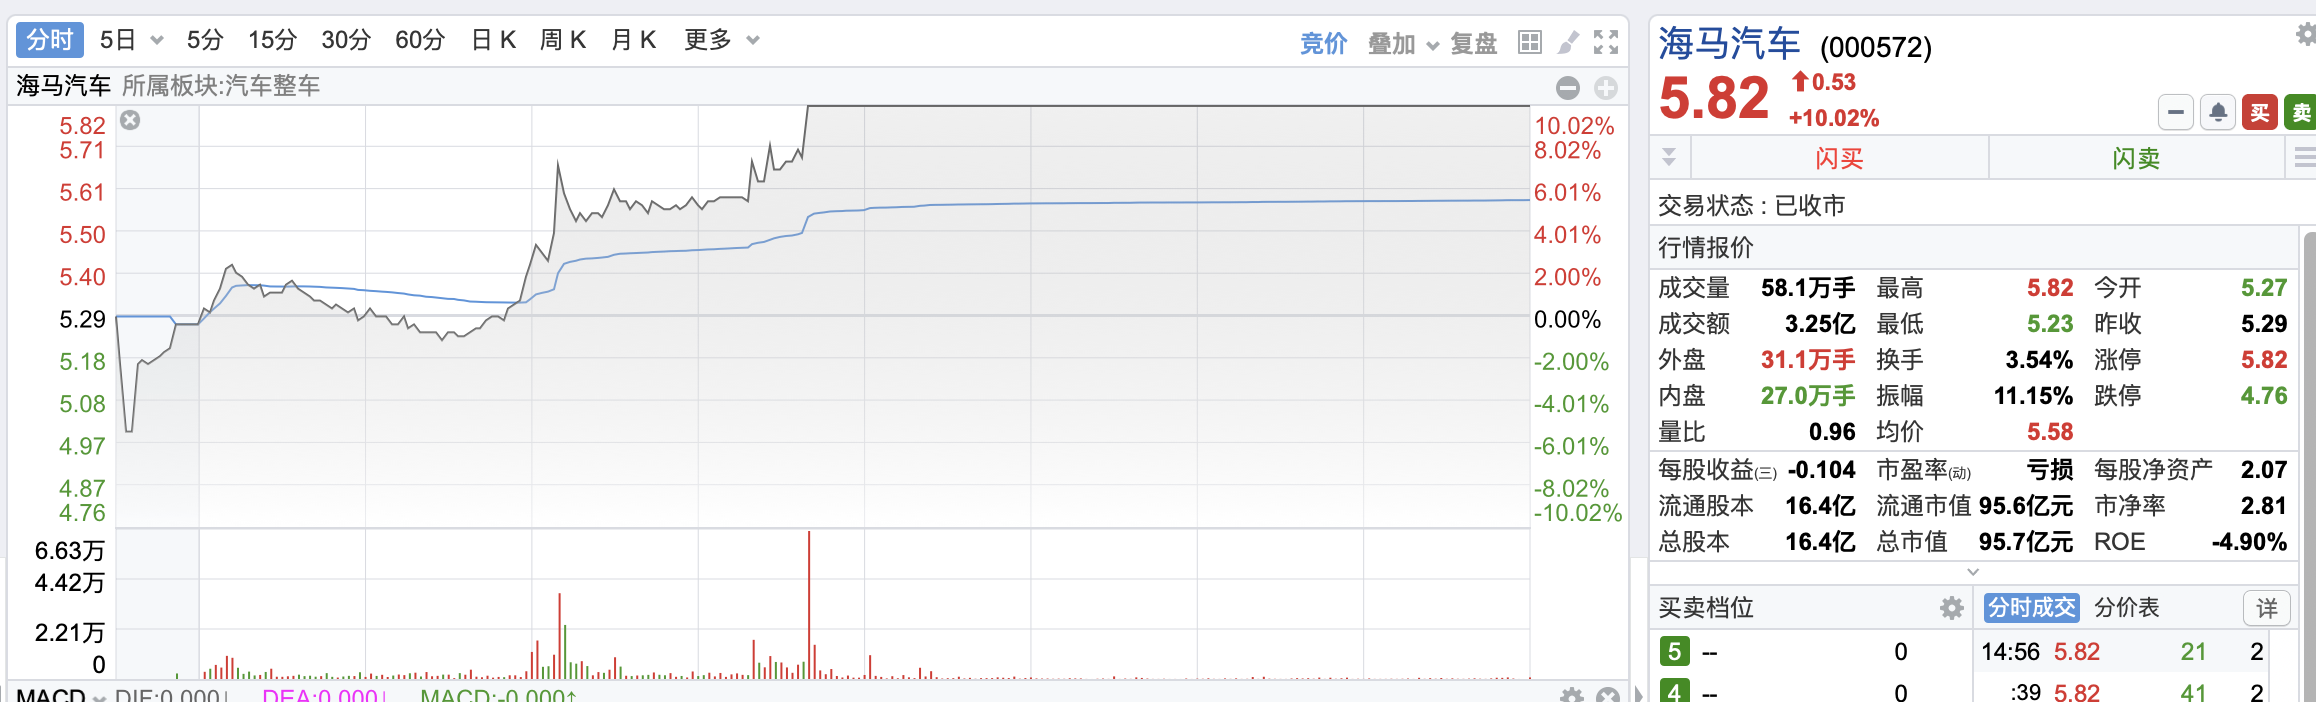Open the chart layout grid icon
Image resolution: width=2316 pixels, height=702 pixels.
pos(1529,42)
